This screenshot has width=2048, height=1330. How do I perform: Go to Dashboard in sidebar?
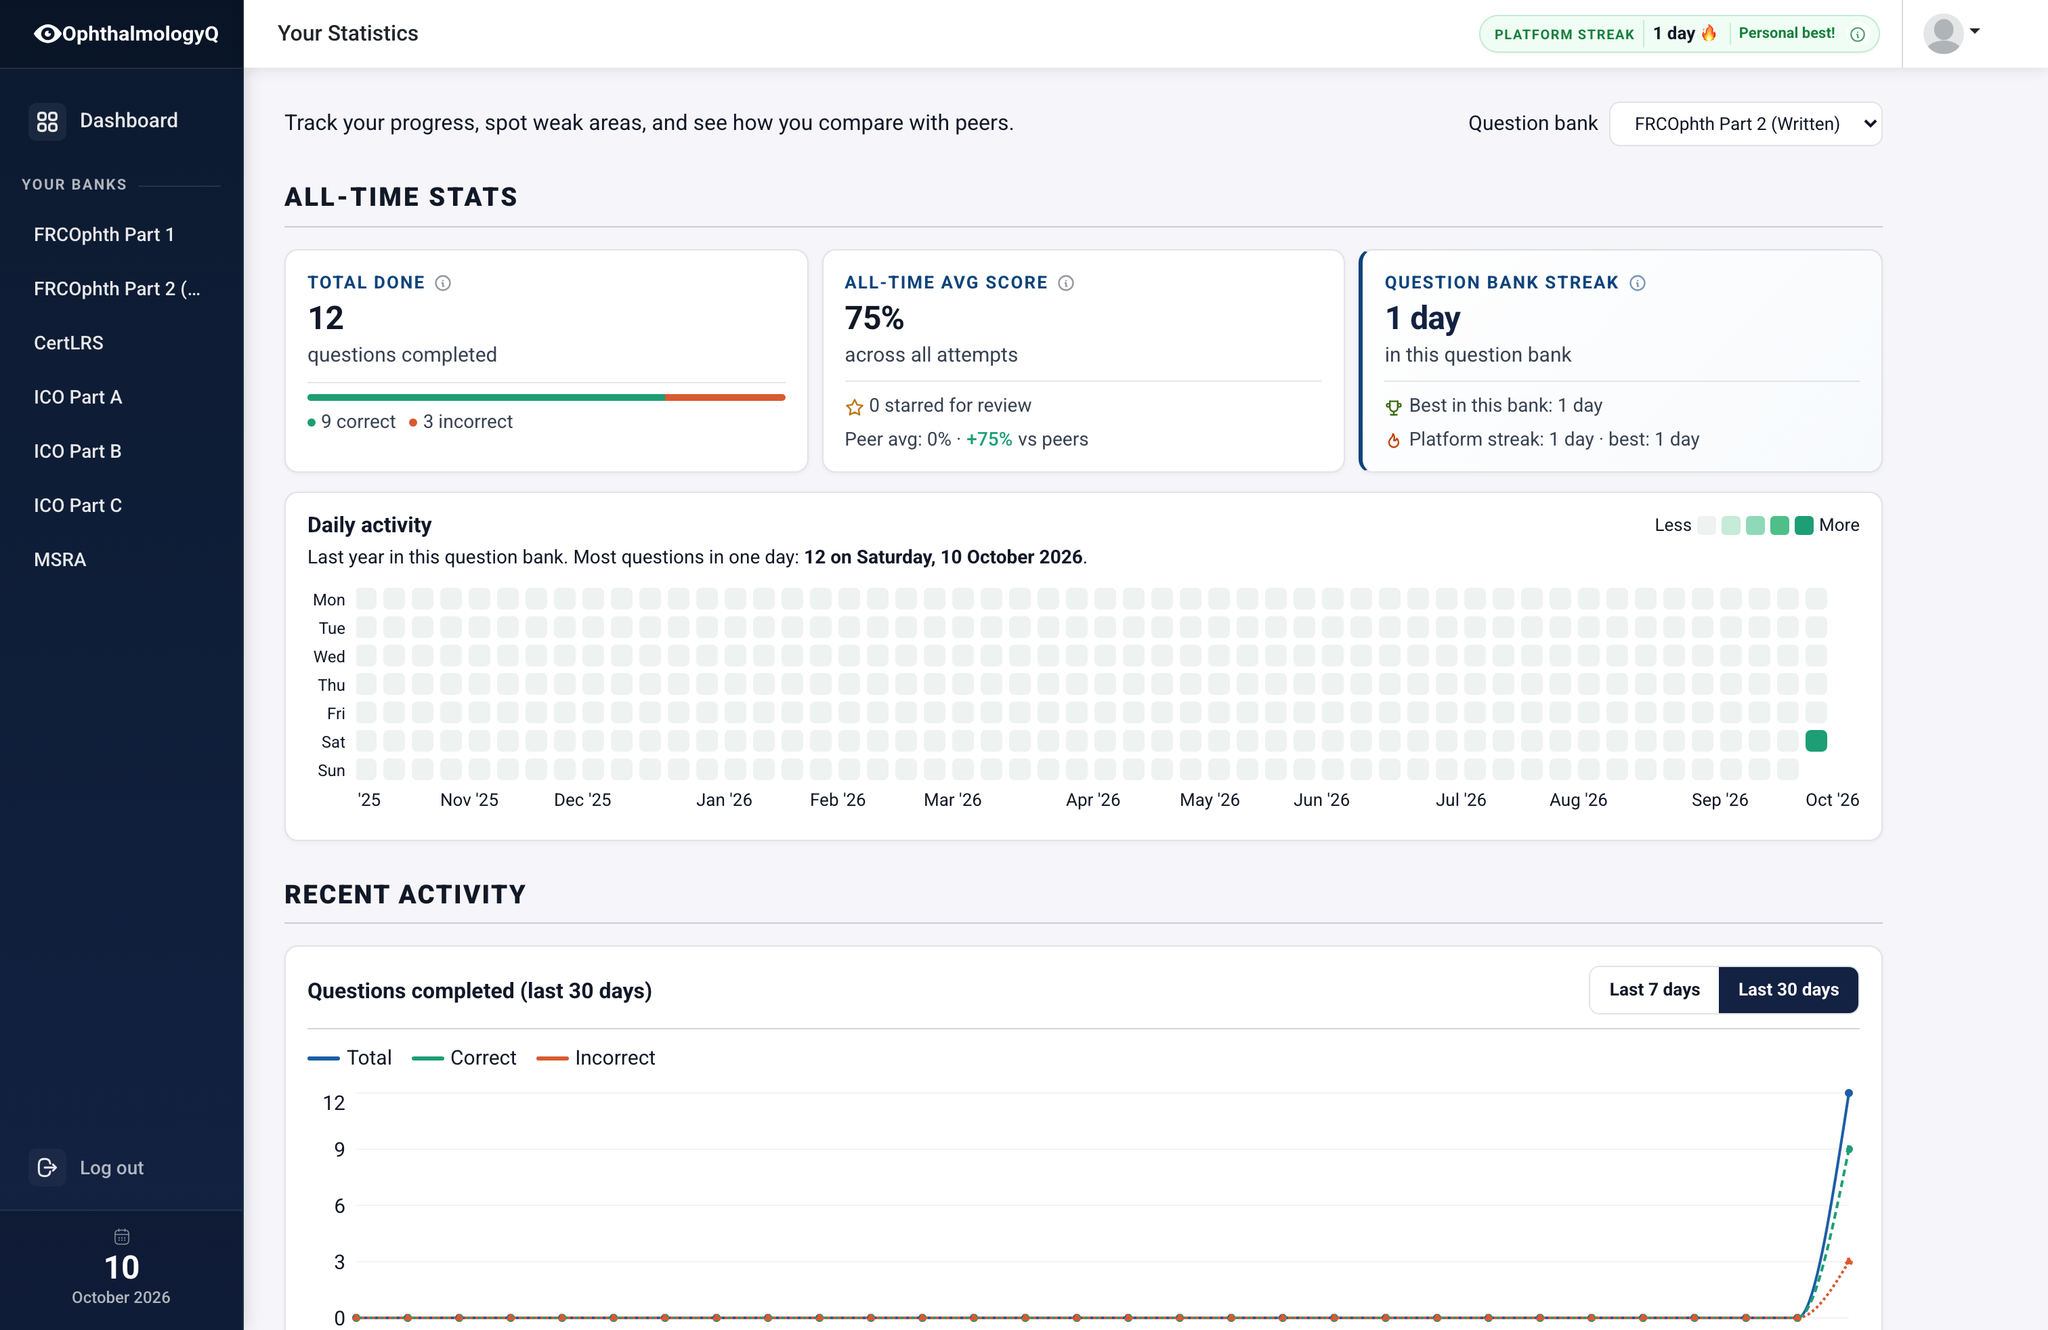tap(129, 121)
